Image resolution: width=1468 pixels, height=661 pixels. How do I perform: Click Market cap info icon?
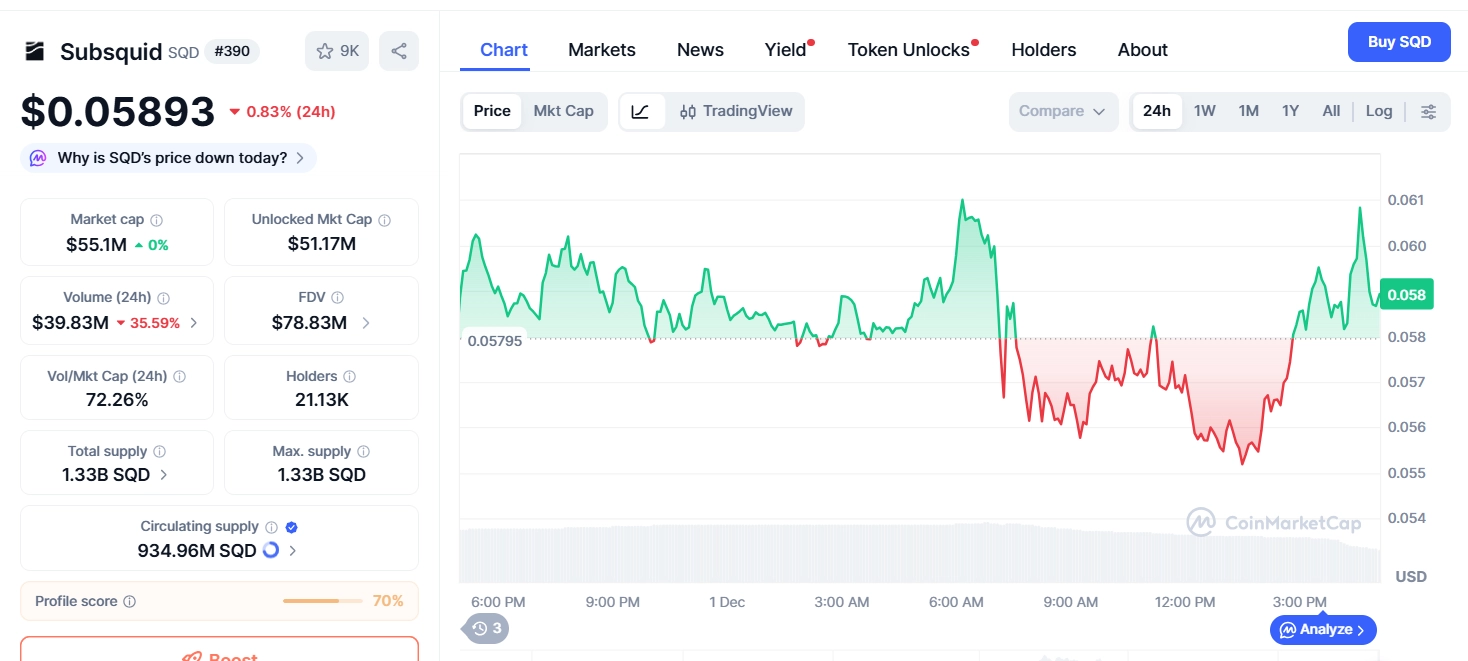[156, 220]
